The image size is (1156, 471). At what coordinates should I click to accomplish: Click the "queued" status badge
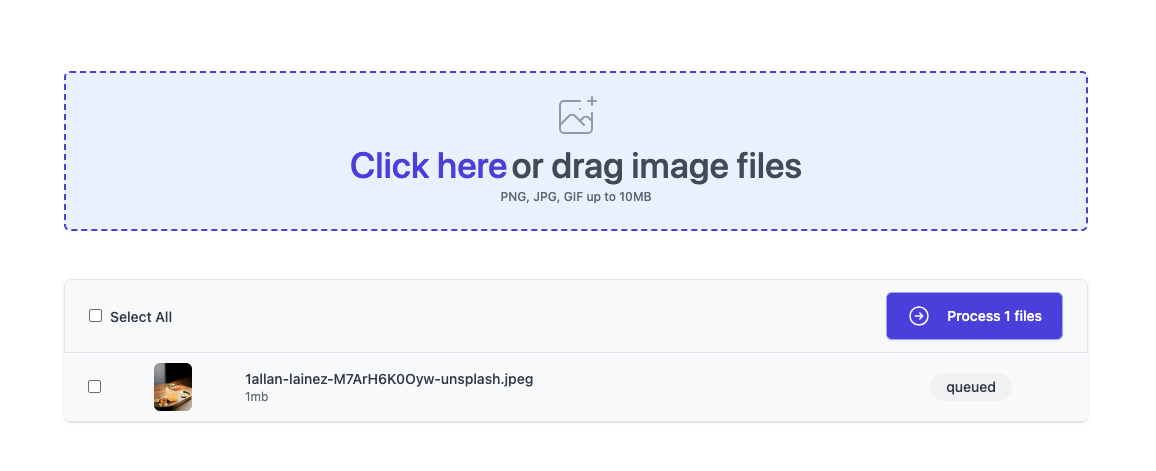(x=970, y=387)
